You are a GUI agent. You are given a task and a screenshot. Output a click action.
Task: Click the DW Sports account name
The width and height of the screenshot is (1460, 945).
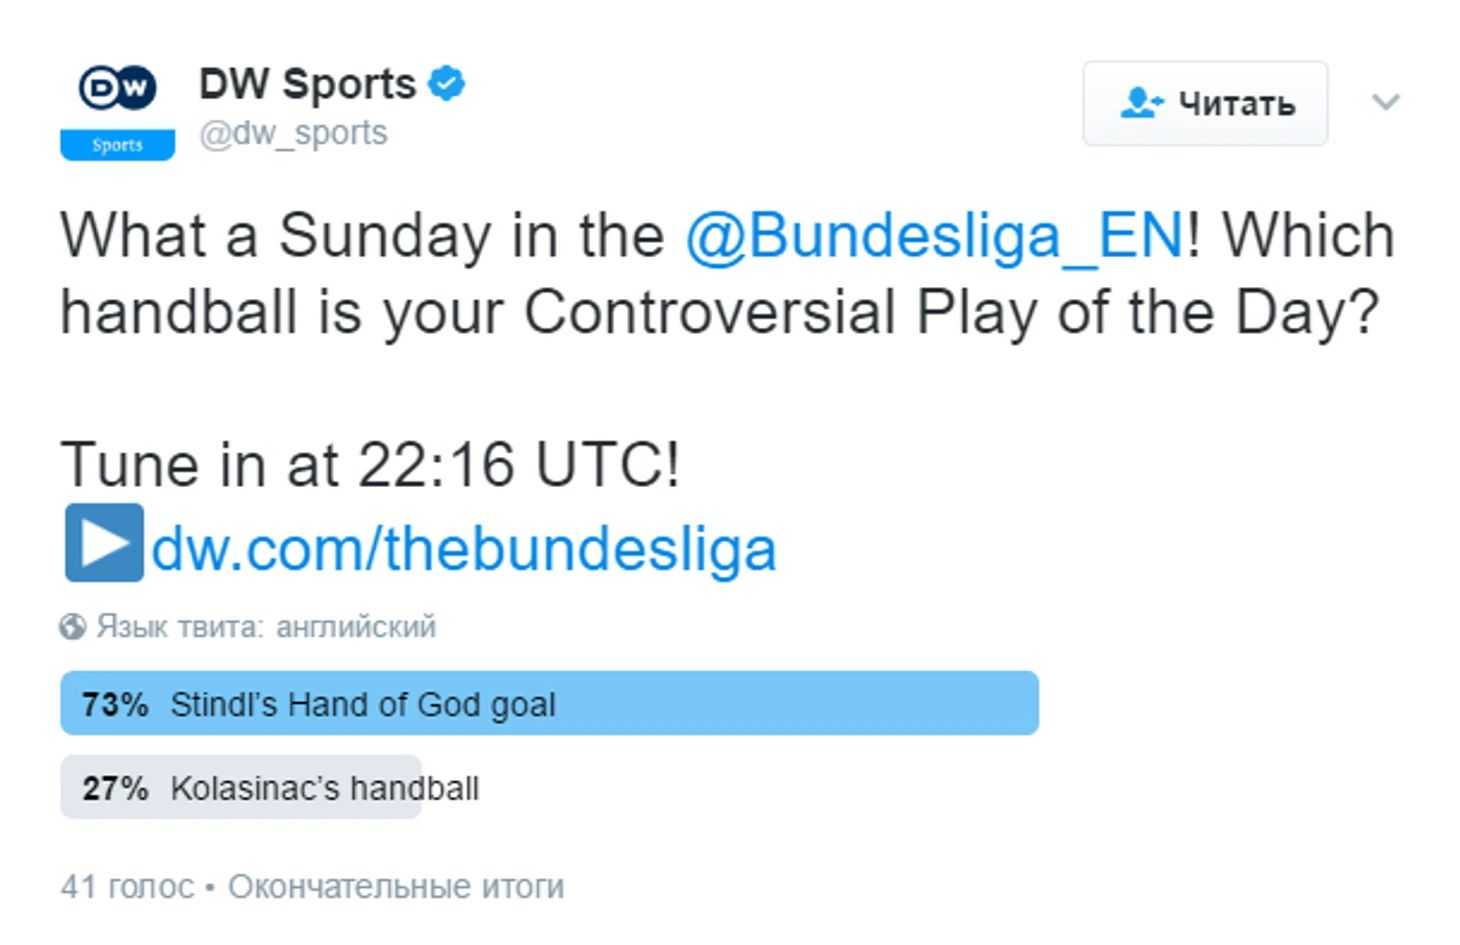pos(307,84)
